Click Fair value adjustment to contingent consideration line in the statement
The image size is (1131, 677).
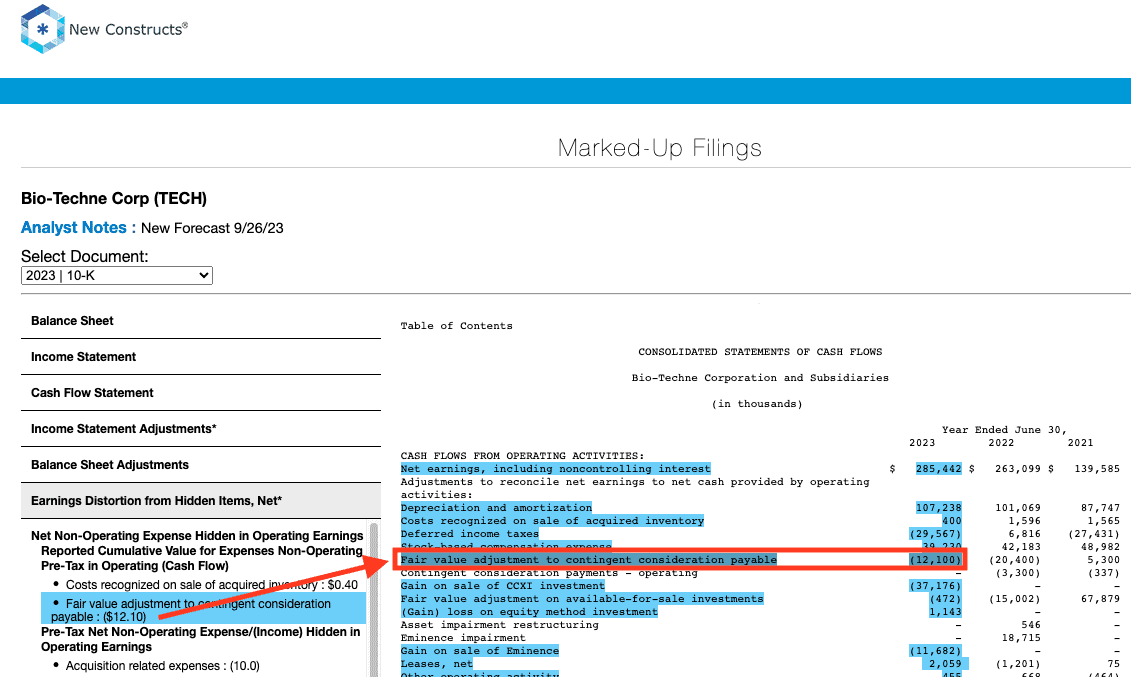[x=589, y=559]
